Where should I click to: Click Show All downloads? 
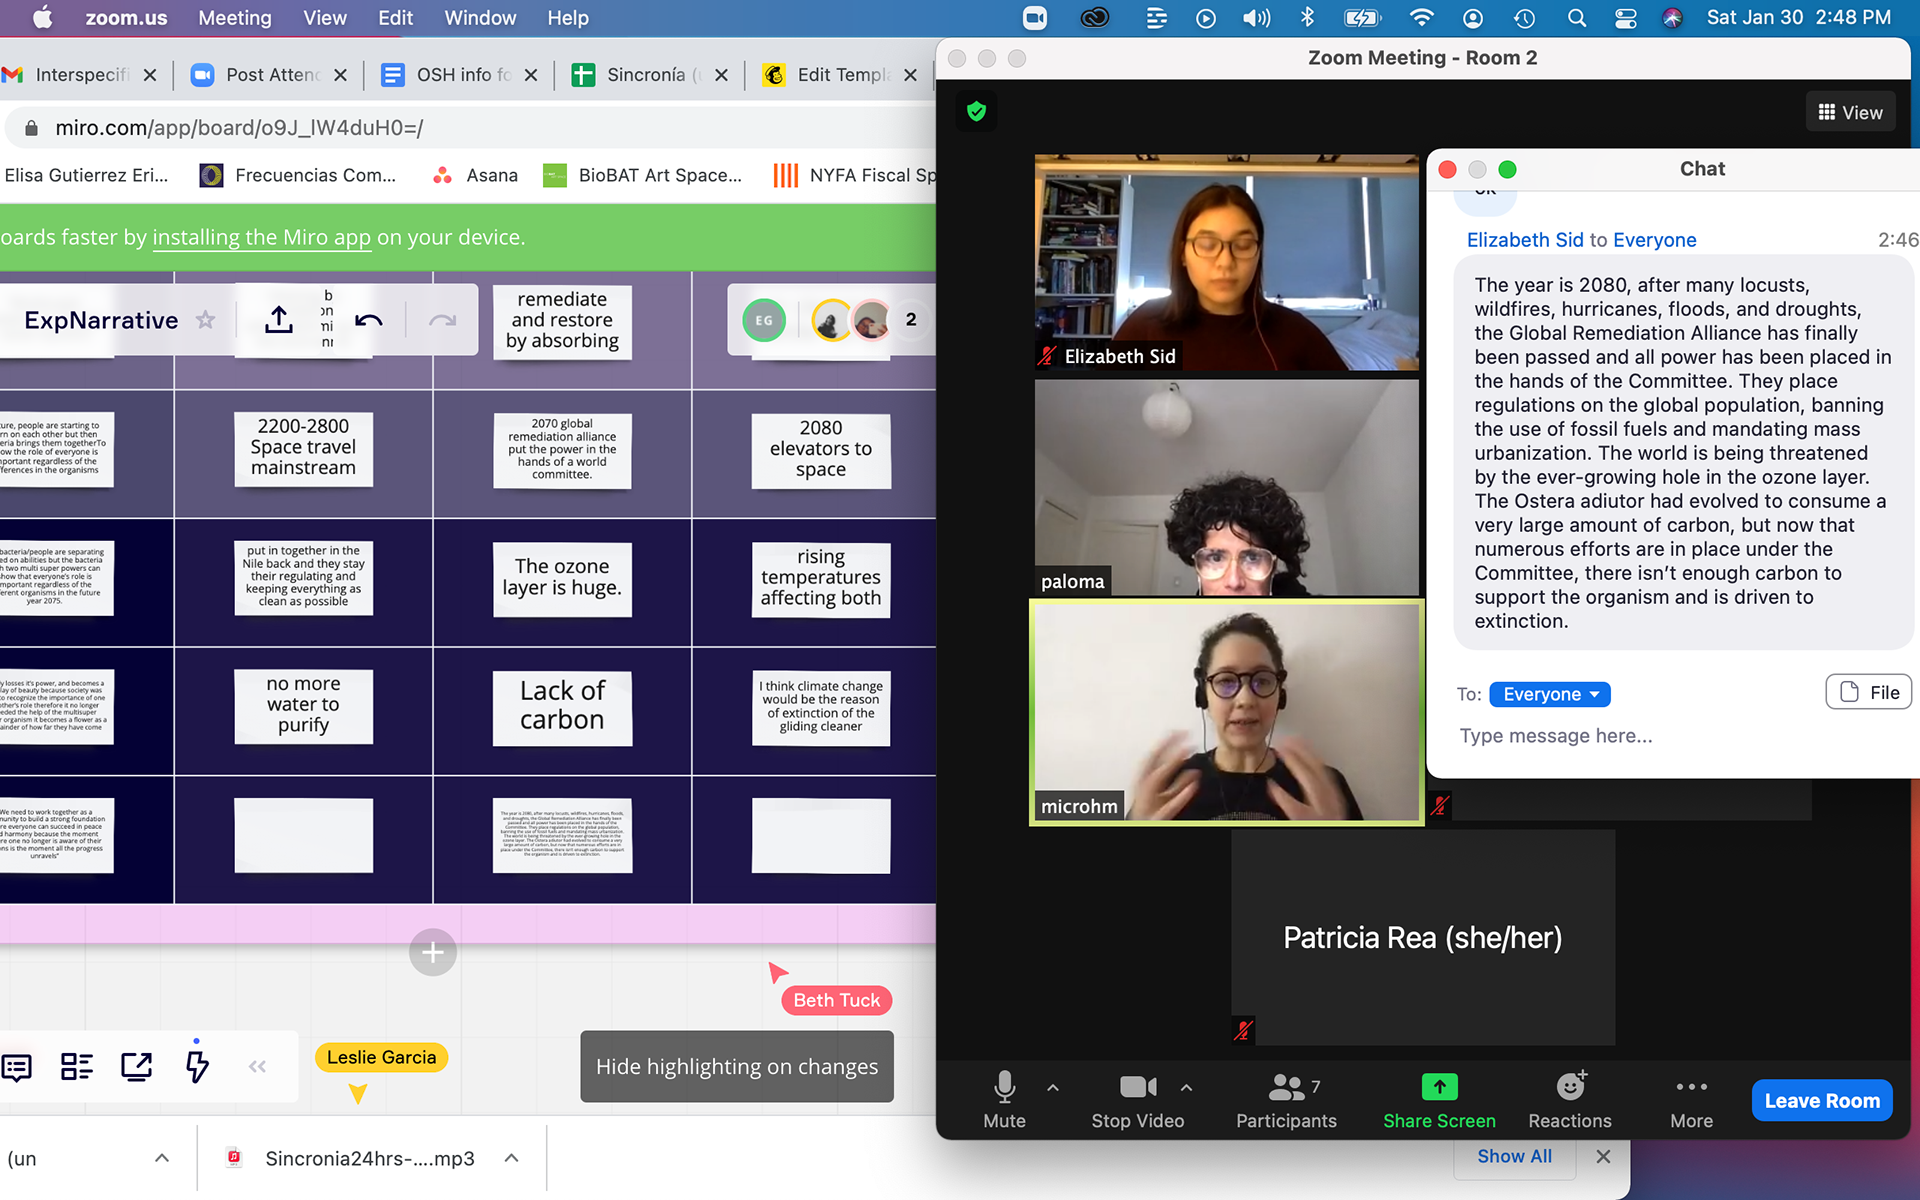click(1514, 1156)
